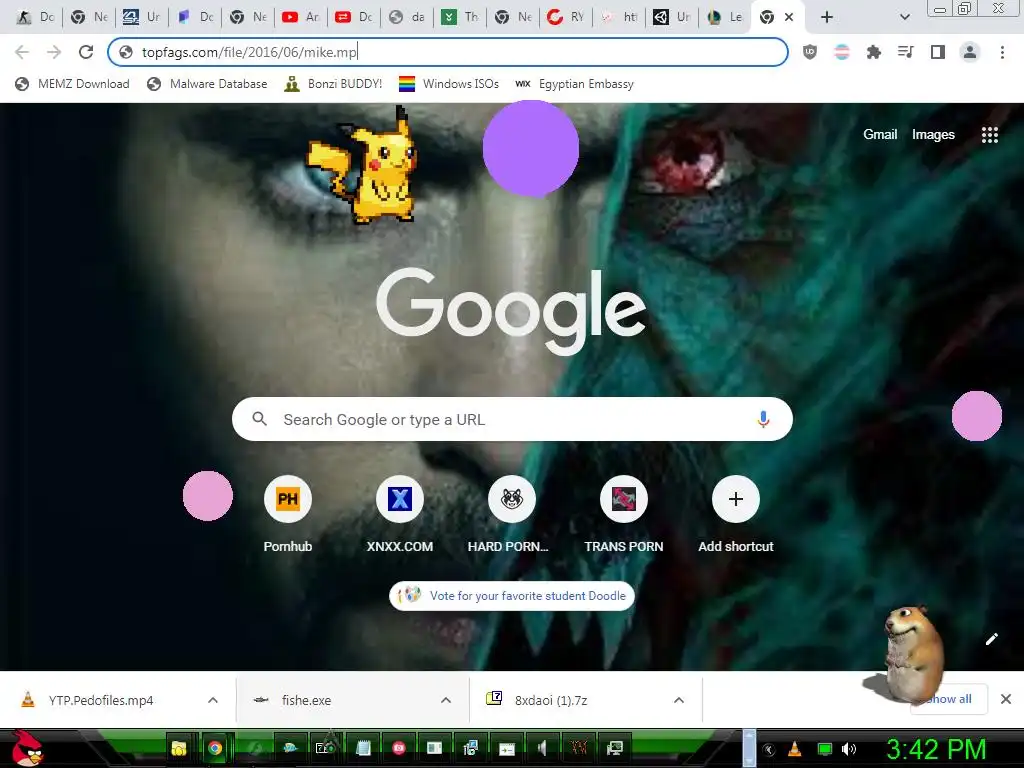Open the Malware Database bookmark

click(208, 84)
